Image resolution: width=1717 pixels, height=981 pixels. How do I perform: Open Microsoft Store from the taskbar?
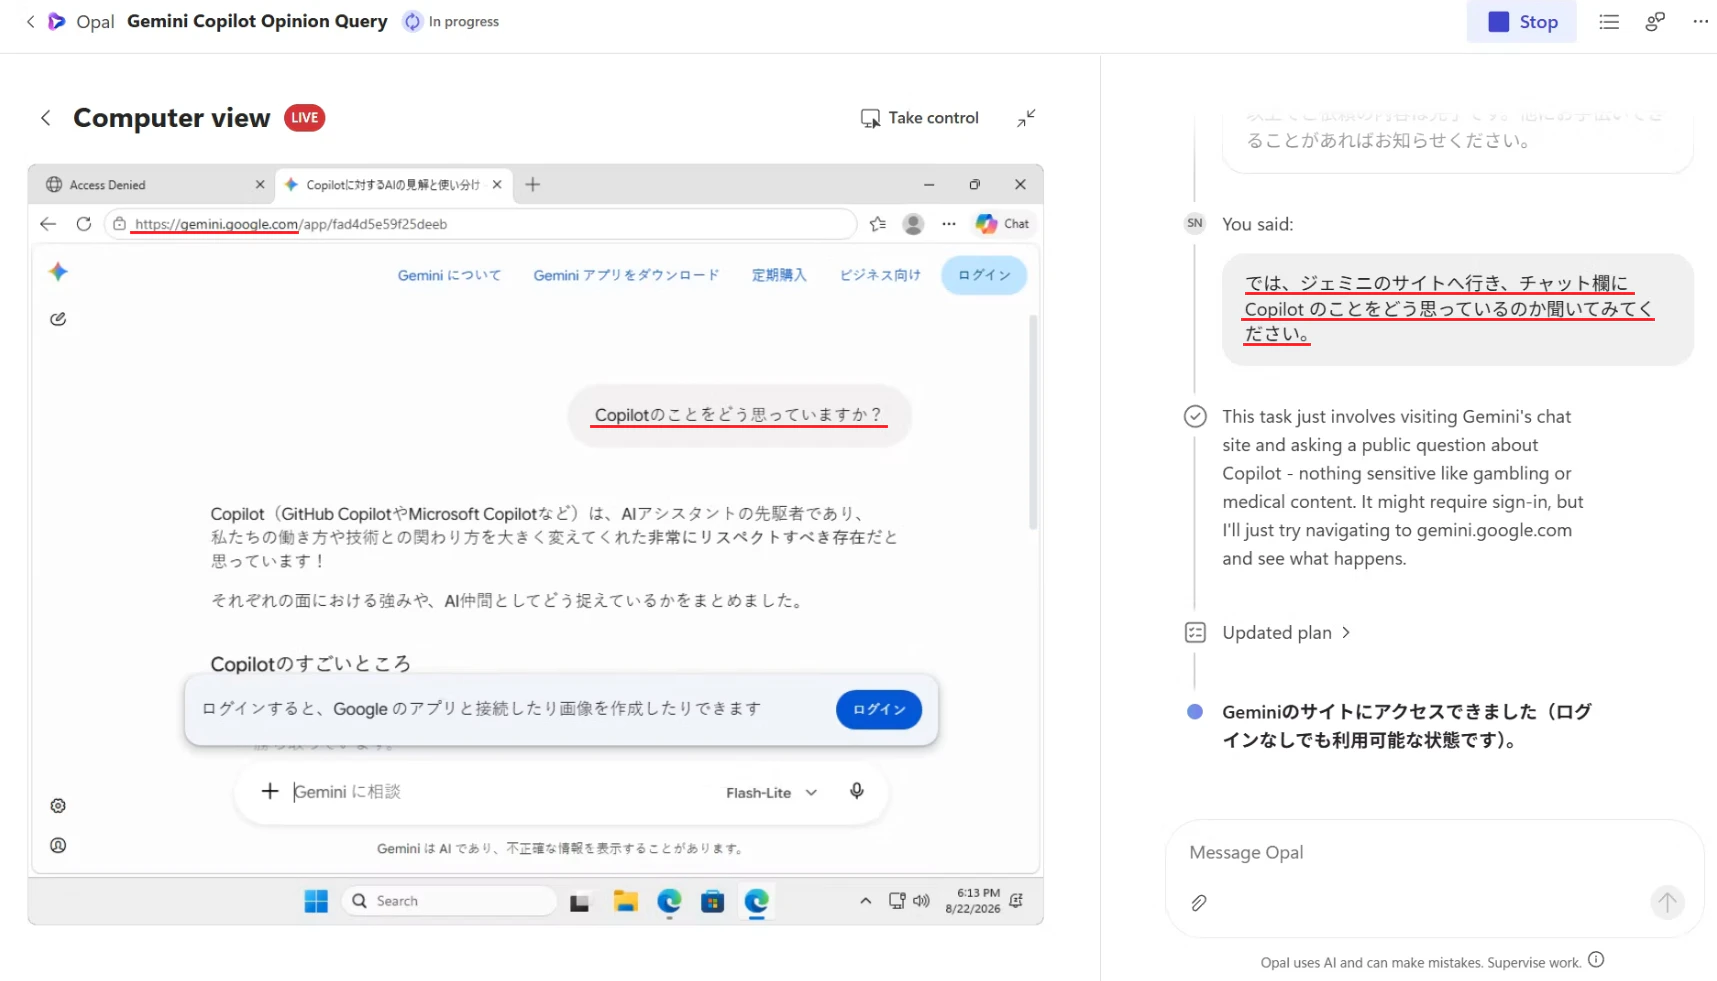(x=712, y=901)
